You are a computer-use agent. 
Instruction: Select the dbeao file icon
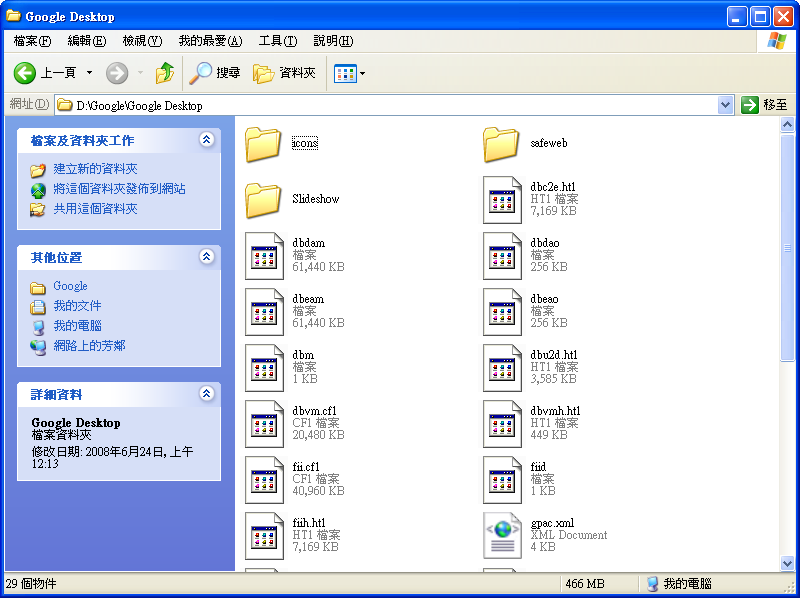502,312
